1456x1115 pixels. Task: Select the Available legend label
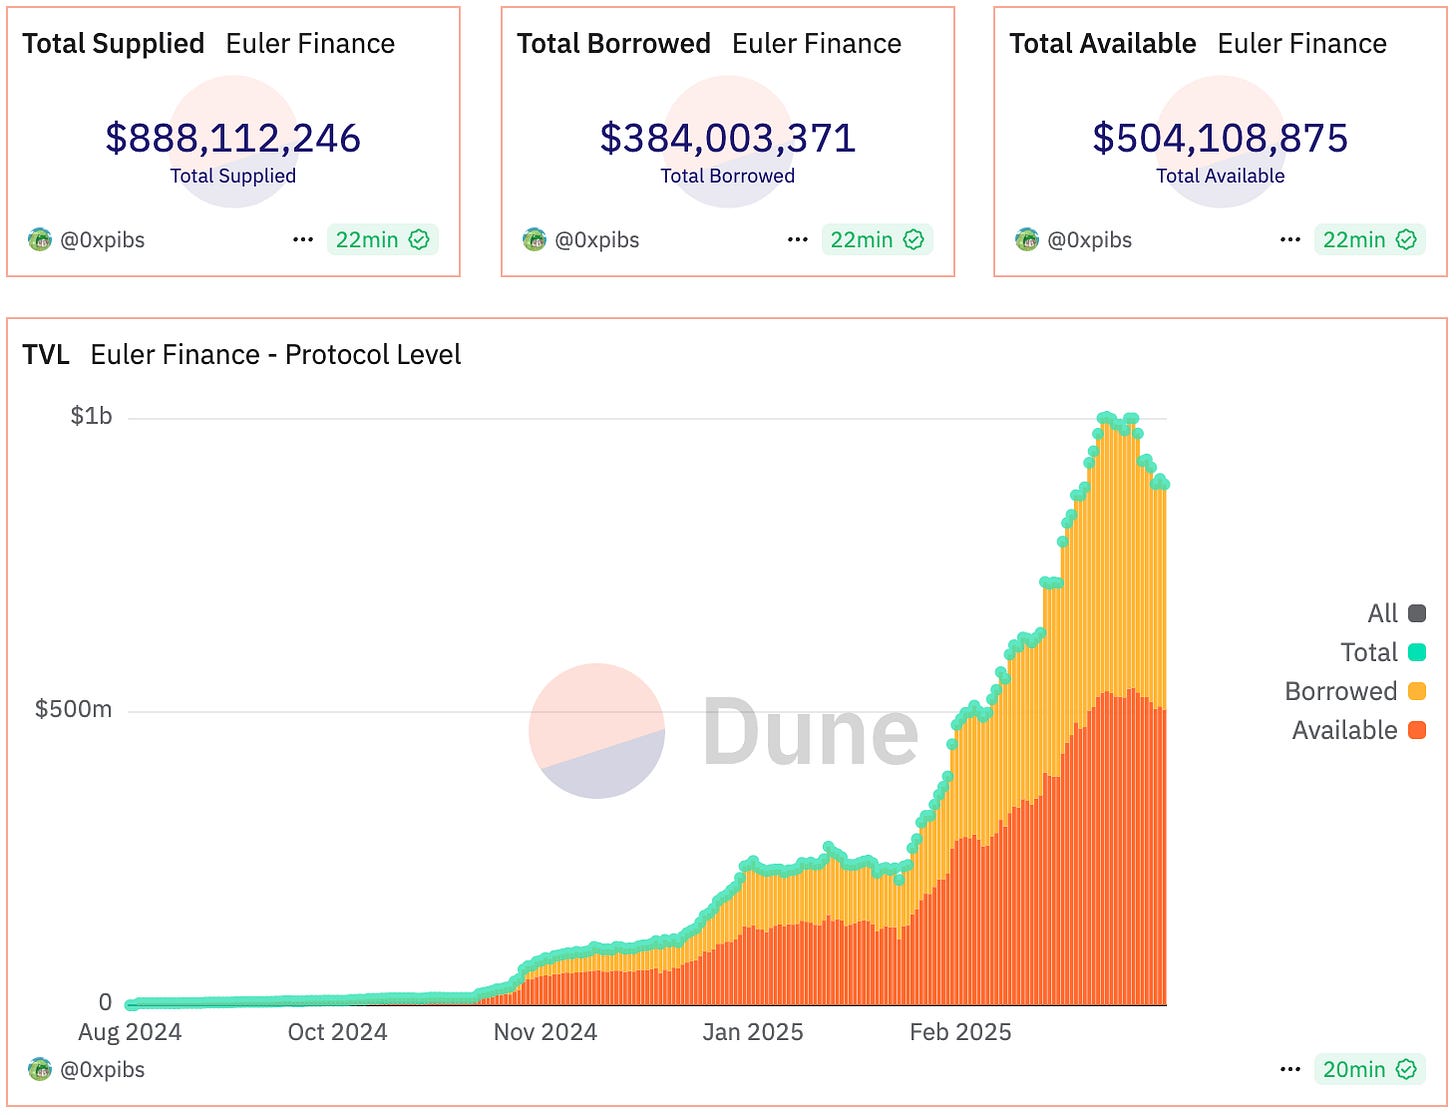click(x=1345, y=730)
